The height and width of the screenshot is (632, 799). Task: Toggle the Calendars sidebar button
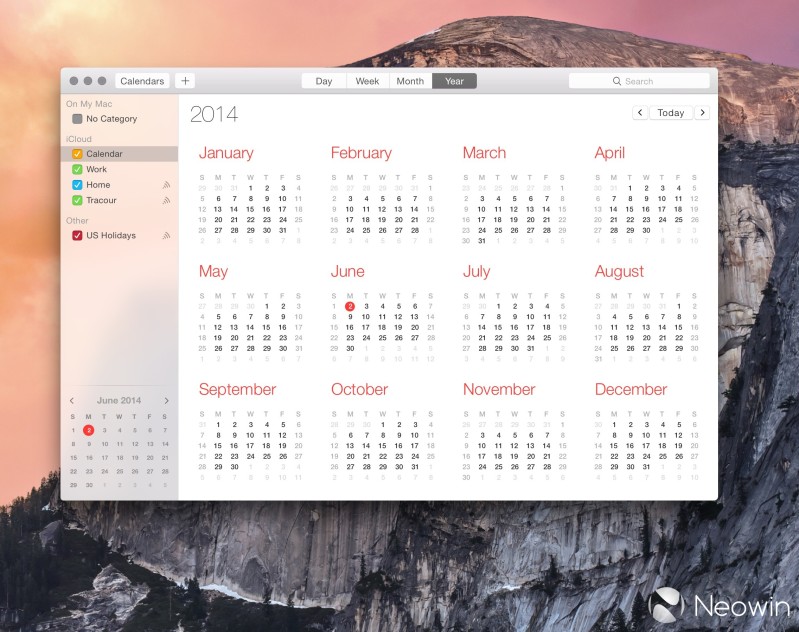[x=142, y=81]
